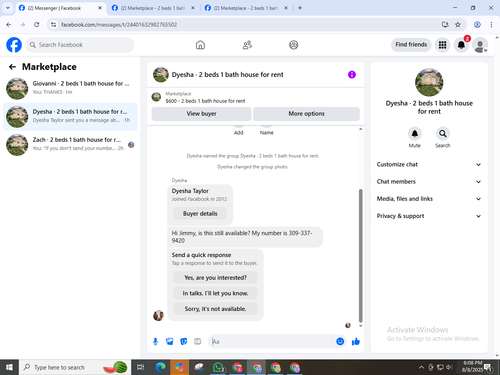Open Chrome three-dot menu
Screen dimensions: 500x375
pyautogui.click(x=491, y=25)
